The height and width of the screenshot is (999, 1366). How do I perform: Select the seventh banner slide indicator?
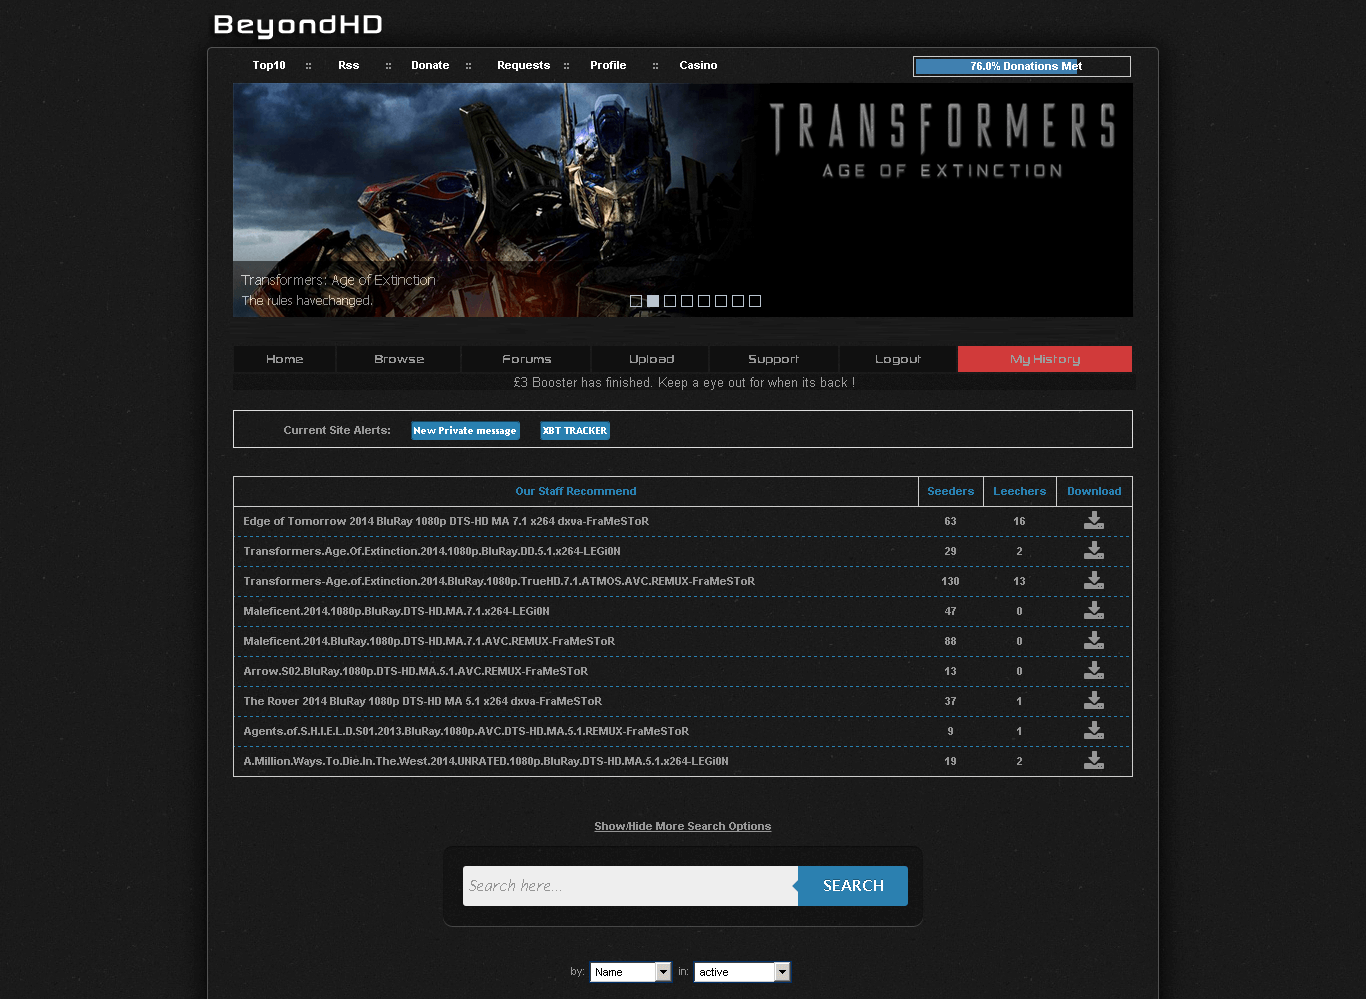(x=738, y=301)
